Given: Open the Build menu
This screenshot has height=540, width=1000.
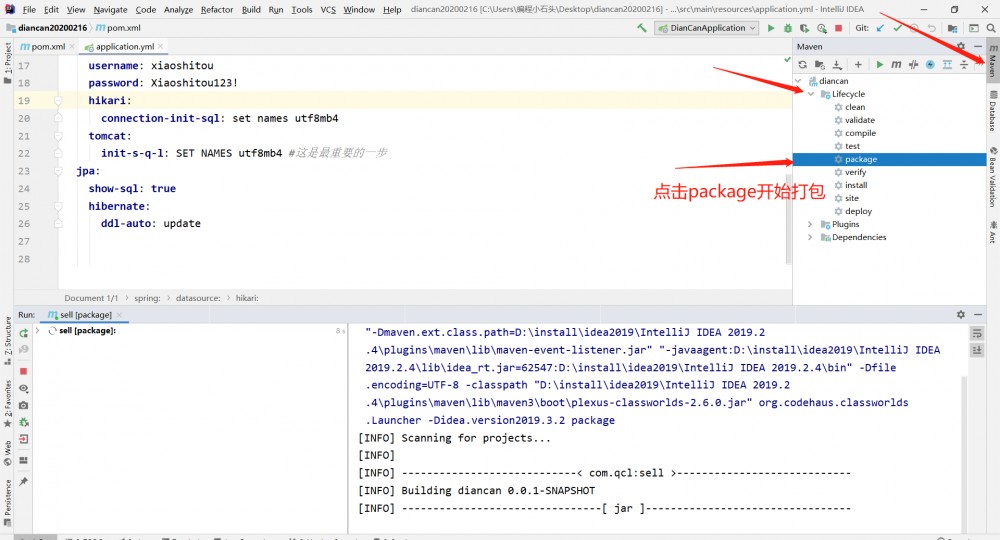Looking at the screenshot, I should (x=251, y=10).
